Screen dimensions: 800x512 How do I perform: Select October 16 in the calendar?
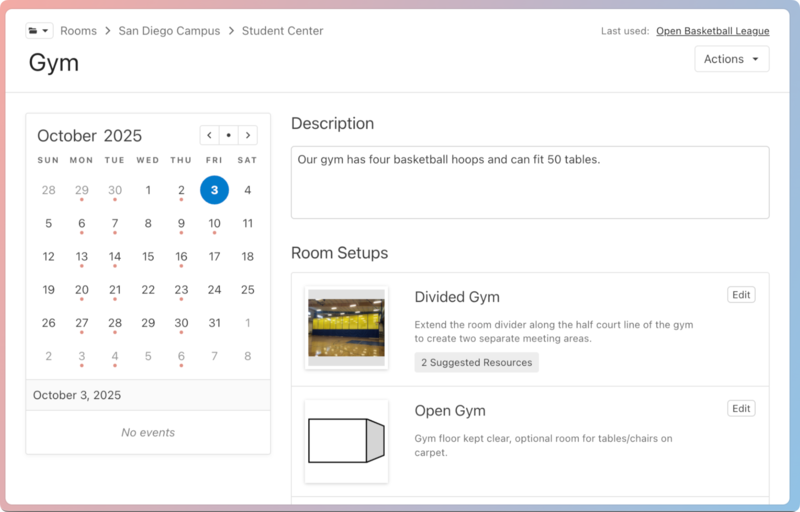tap(181, 257)
